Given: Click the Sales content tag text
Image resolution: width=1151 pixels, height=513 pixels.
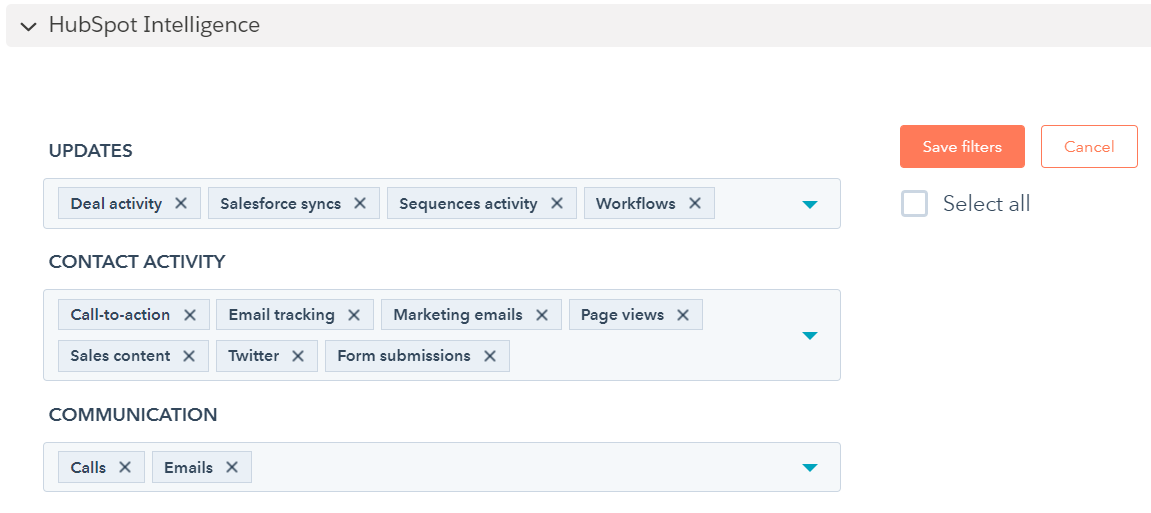Looking at the screenshot, I should pos(120,356).
